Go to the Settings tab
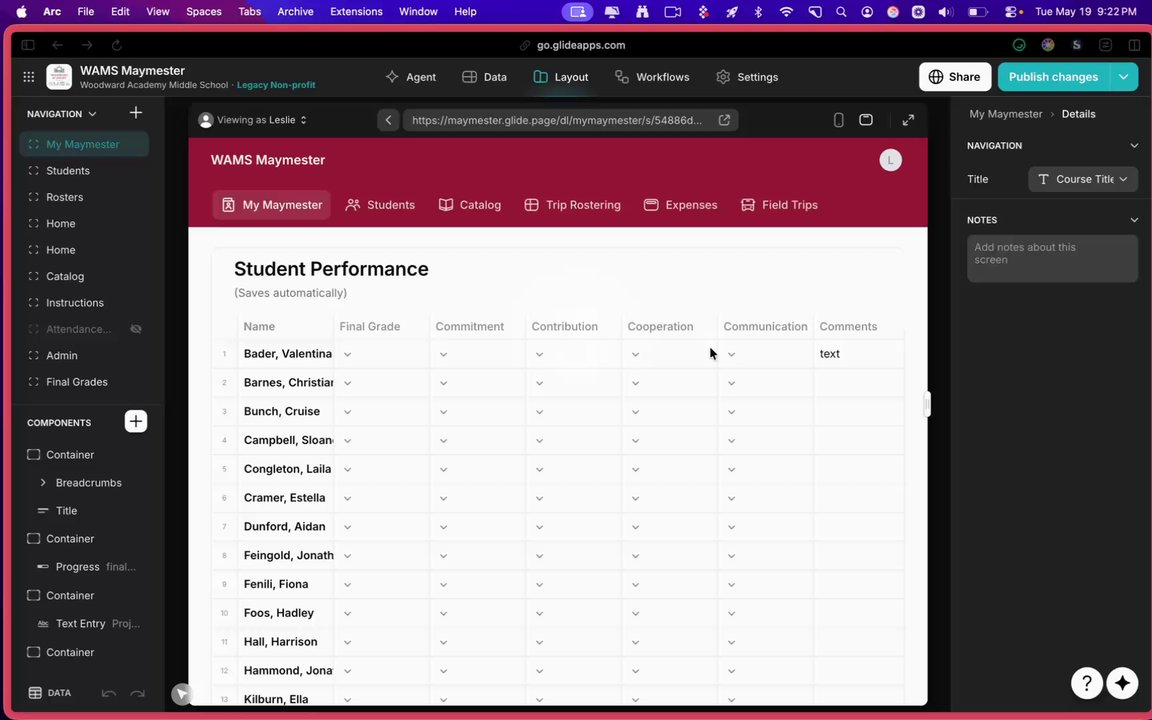 coord(747,77)
